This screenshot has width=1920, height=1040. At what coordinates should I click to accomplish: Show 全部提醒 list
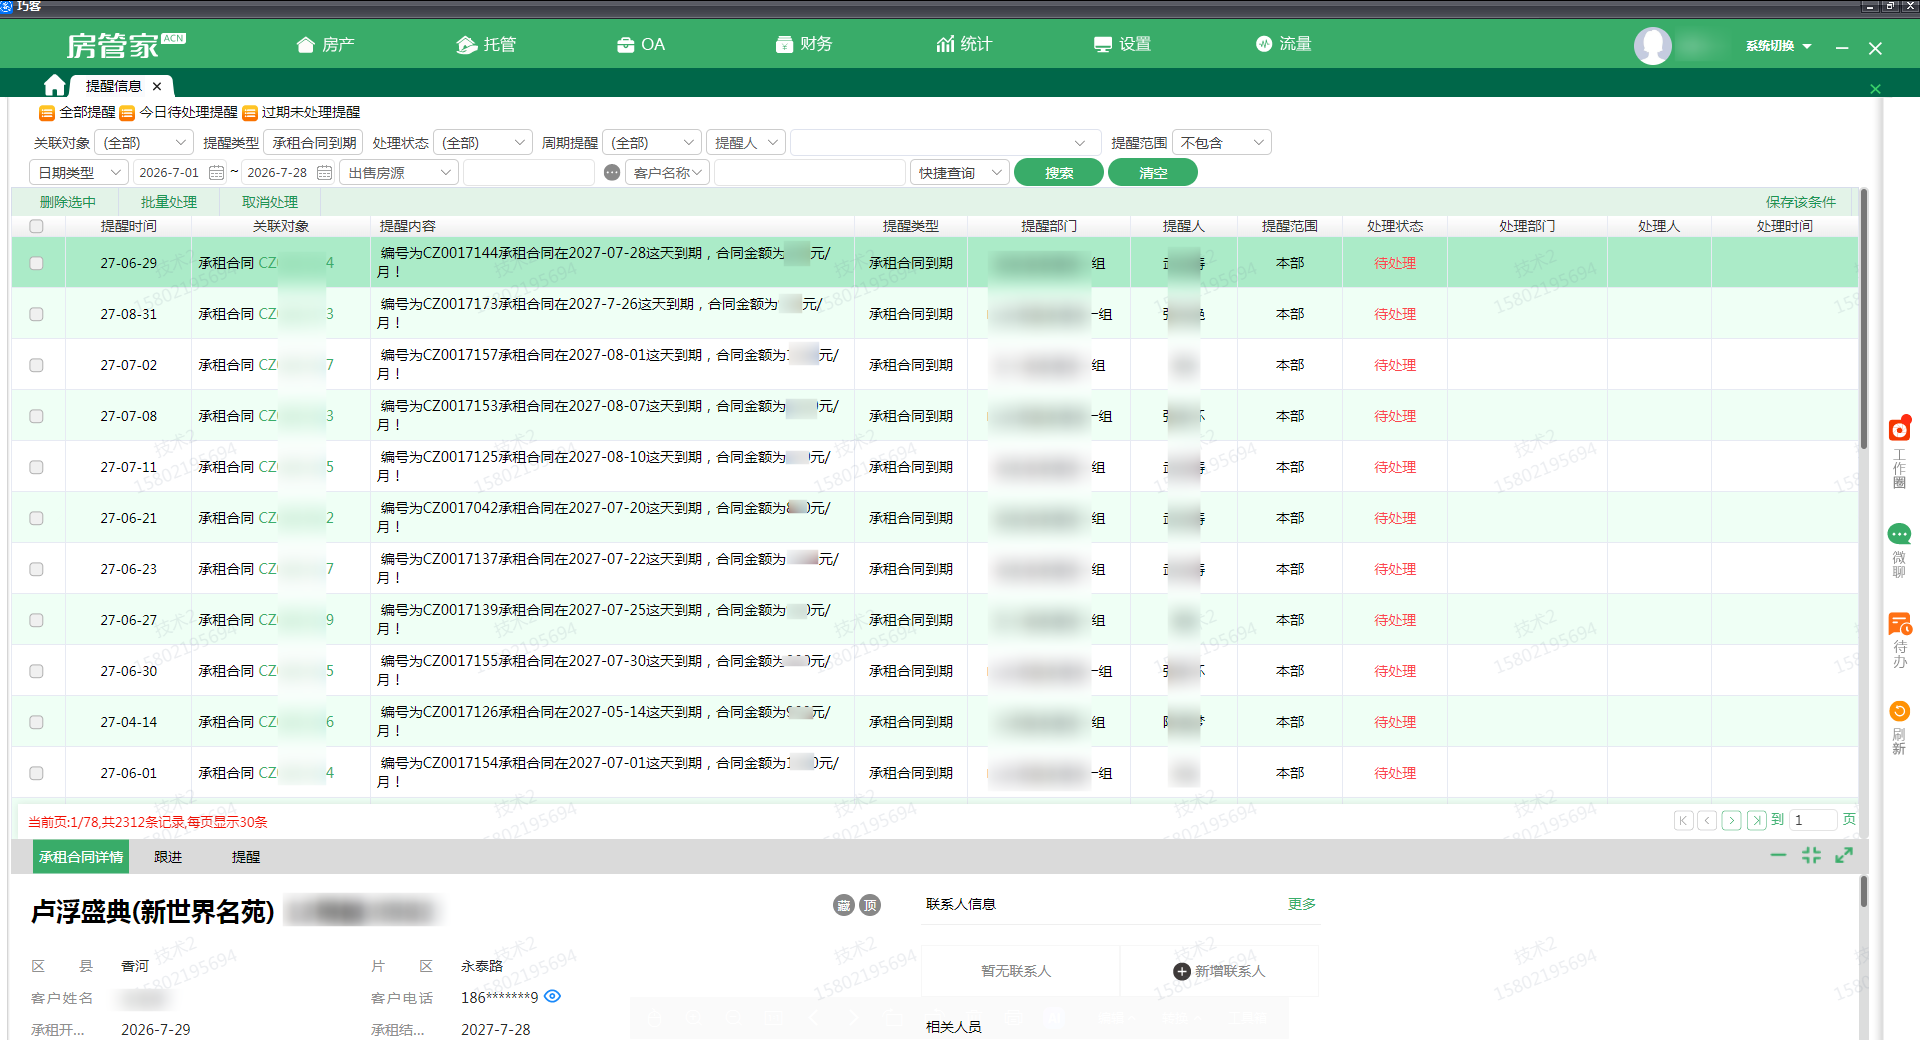pyautogui.click(x=77, y=112)
